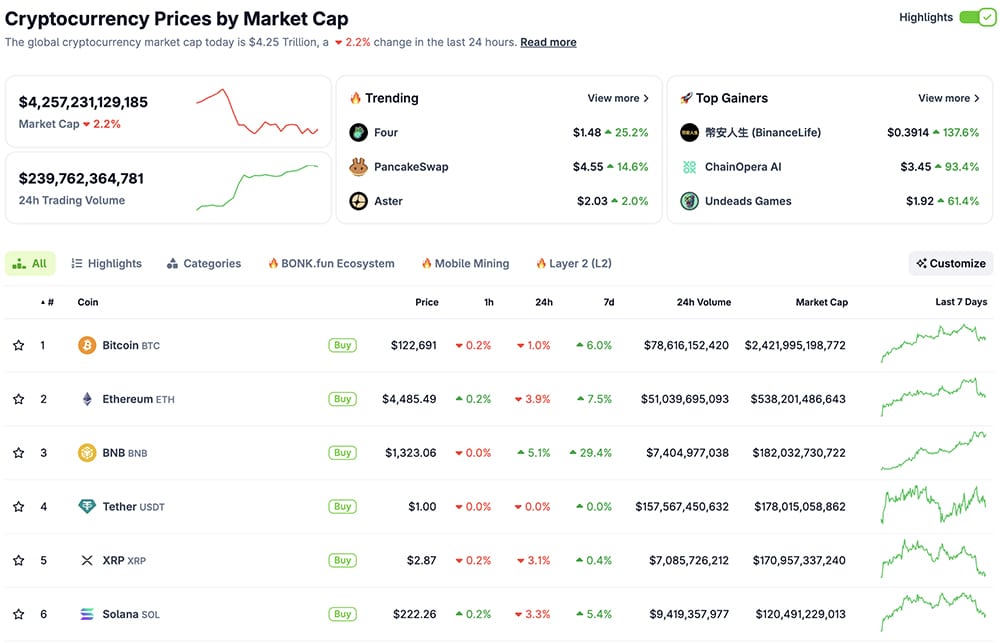Screen dimensions: 1000x643
Task: Click the ChainOpera AI icon
Action: (x=689, y=166)
